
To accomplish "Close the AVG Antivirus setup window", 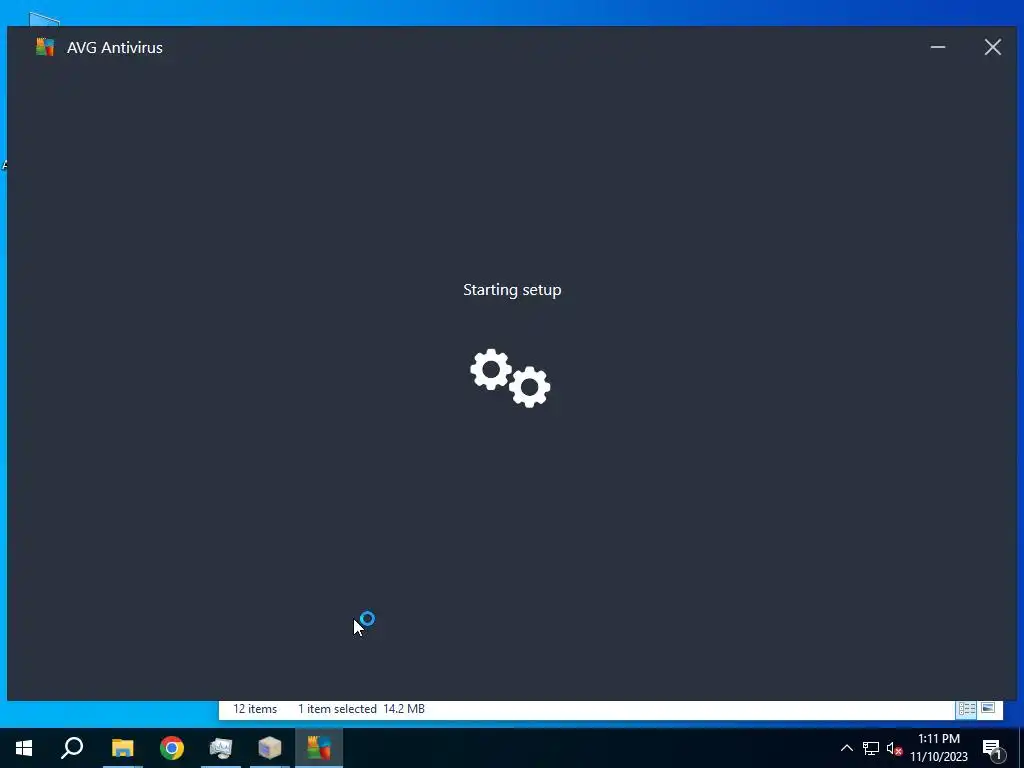I will 993,47.
